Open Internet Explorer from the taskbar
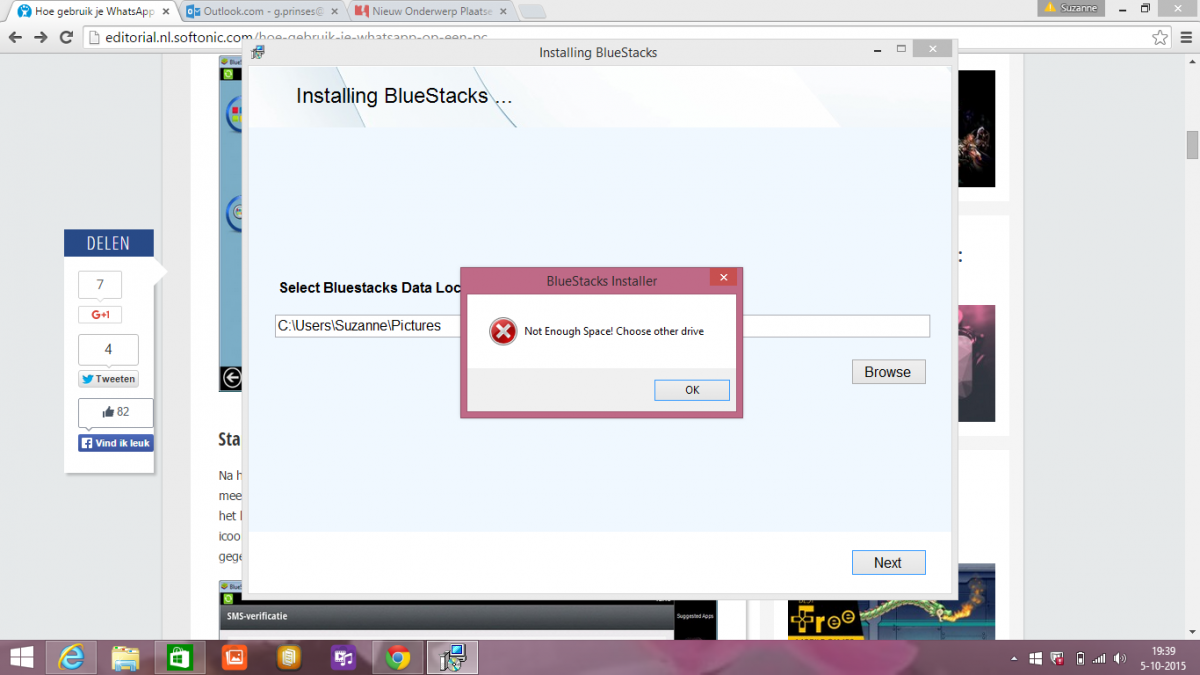Viewport: 1200px width, 675px height. 71,657
